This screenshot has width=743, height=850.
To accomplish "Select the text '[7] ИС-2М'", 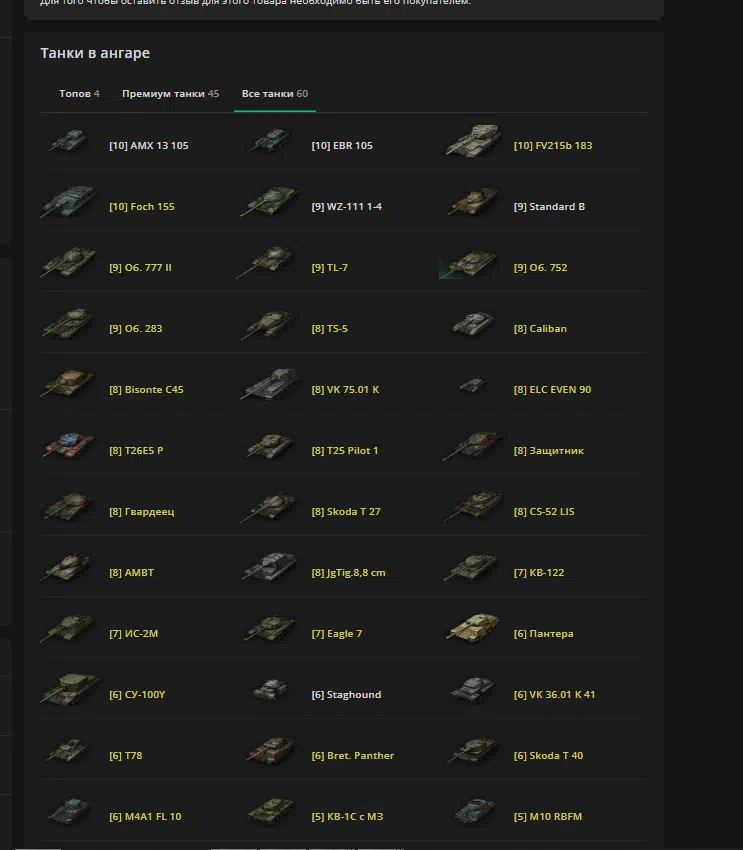I will [x=134, y=633].
